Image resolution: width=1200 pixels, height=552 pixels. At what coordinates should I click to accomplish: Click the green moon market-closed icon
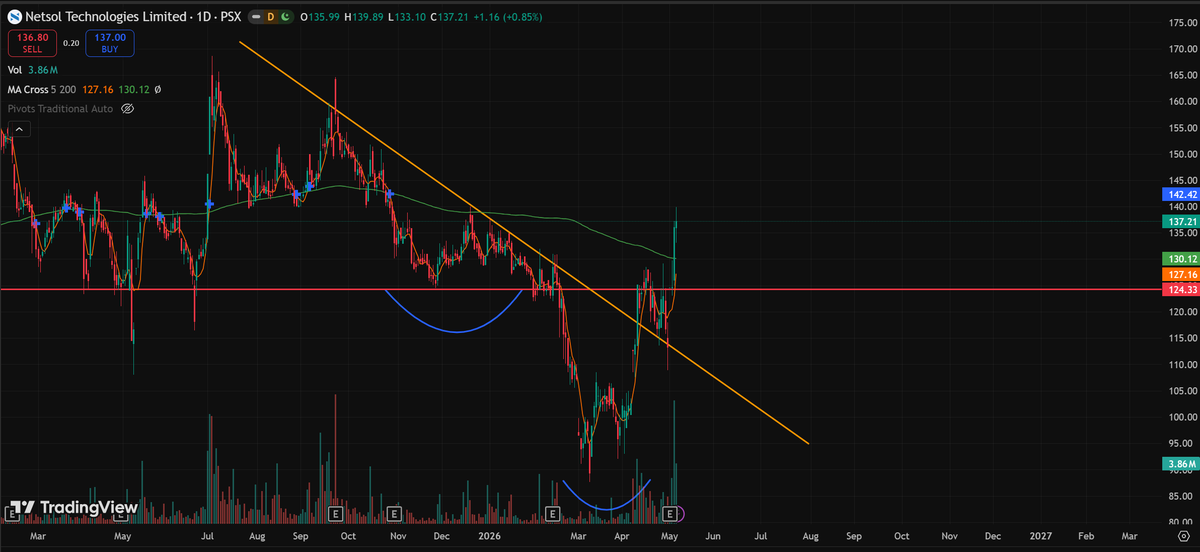click(286, 17)
